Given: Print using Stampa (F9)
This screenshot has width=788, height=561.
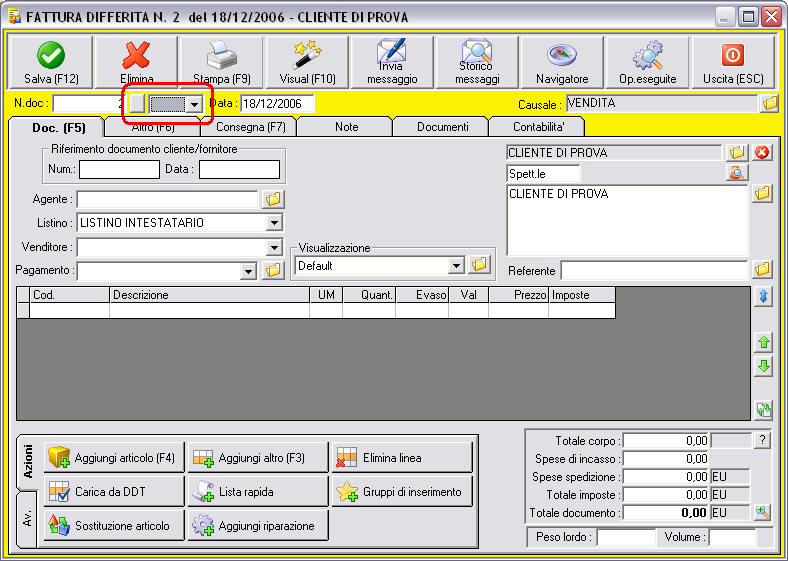Looking at the screenshot, I should [x=222, y=62].
